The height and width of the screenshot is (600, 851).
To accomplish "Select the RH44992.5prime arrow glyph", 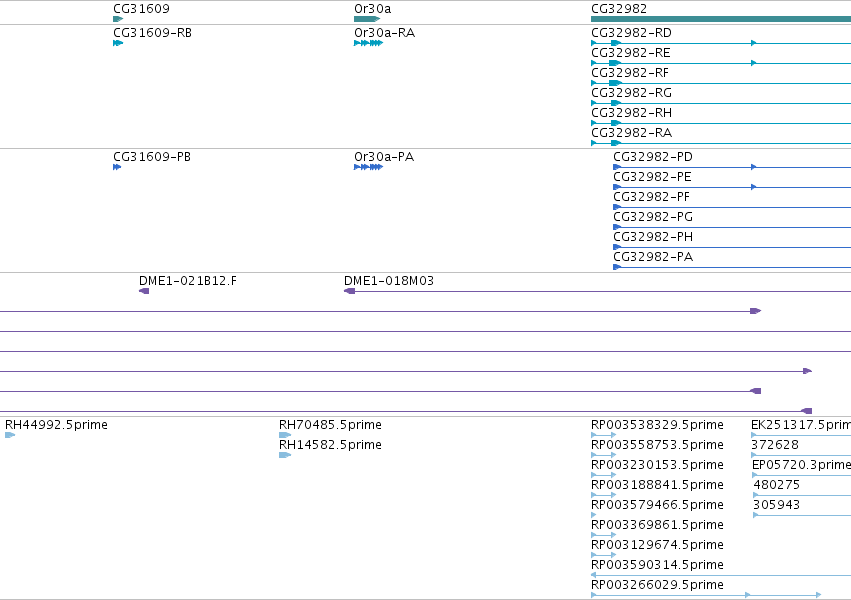I will (x=10, y=435).
